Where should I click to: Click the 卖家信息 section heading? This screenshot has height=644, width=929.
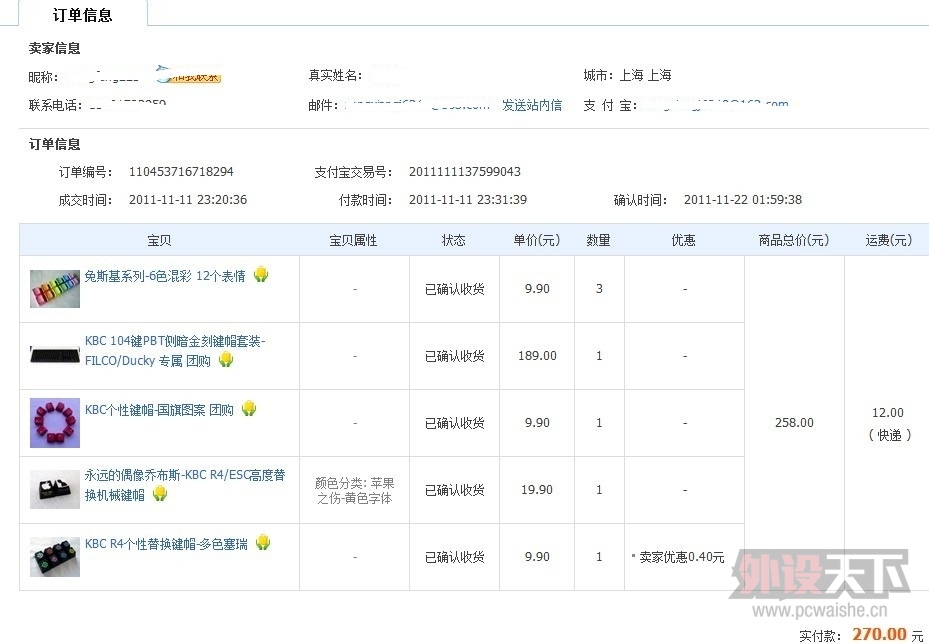click(x=55, y=48)
